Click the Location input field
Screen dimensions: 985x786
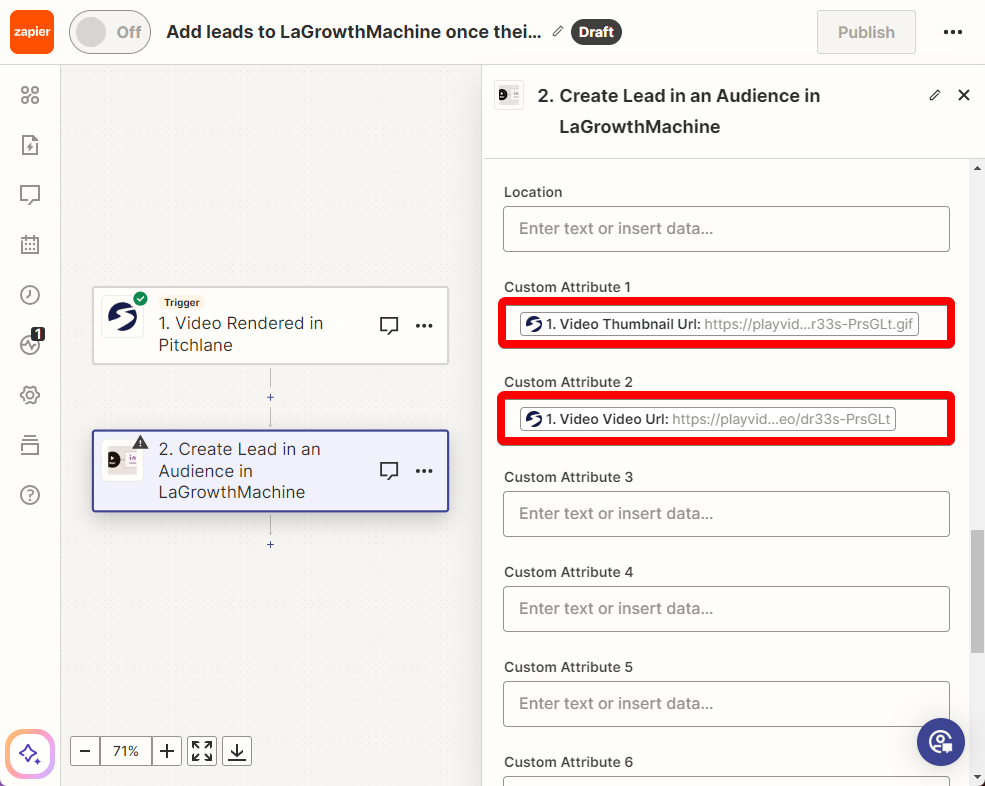click(726, 229)
